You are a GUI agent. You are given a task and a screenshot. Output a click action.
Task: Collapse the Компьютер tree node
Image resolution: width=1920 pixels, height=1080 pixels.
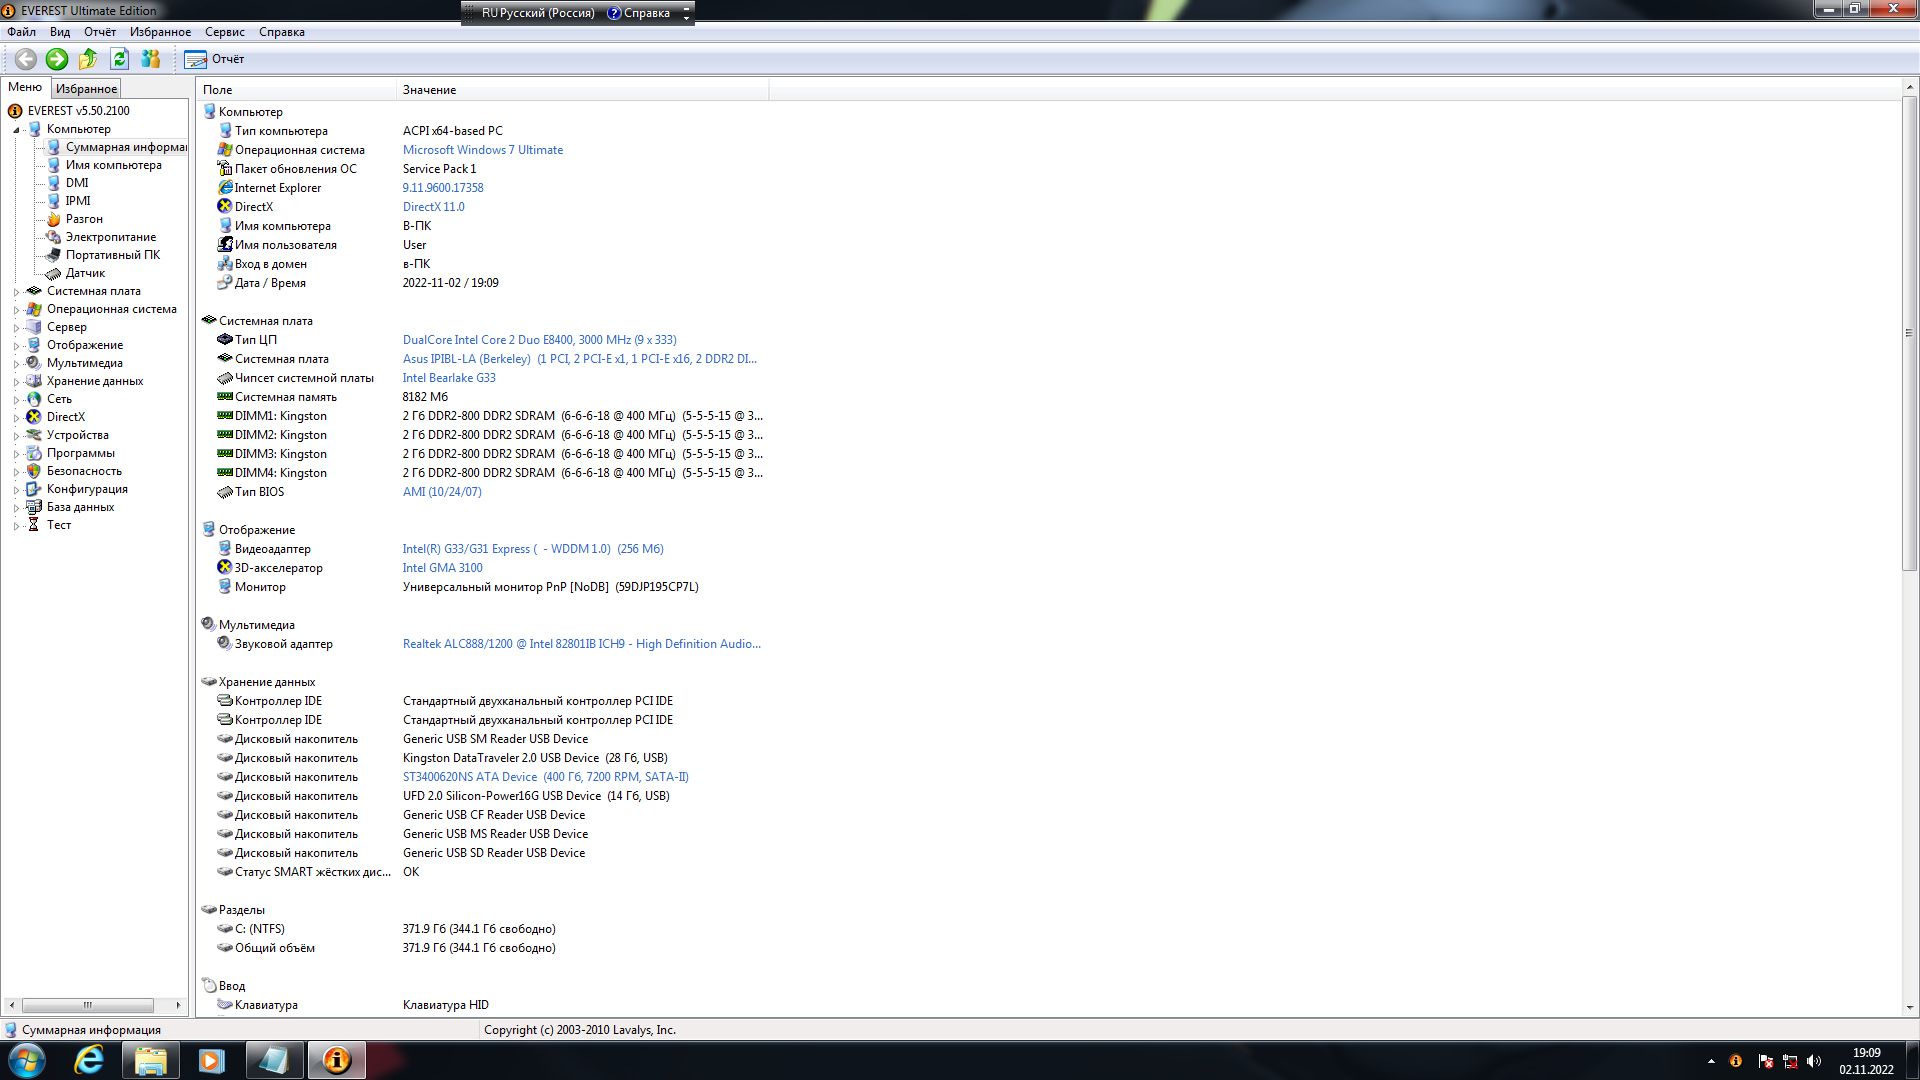pos(16,130)
